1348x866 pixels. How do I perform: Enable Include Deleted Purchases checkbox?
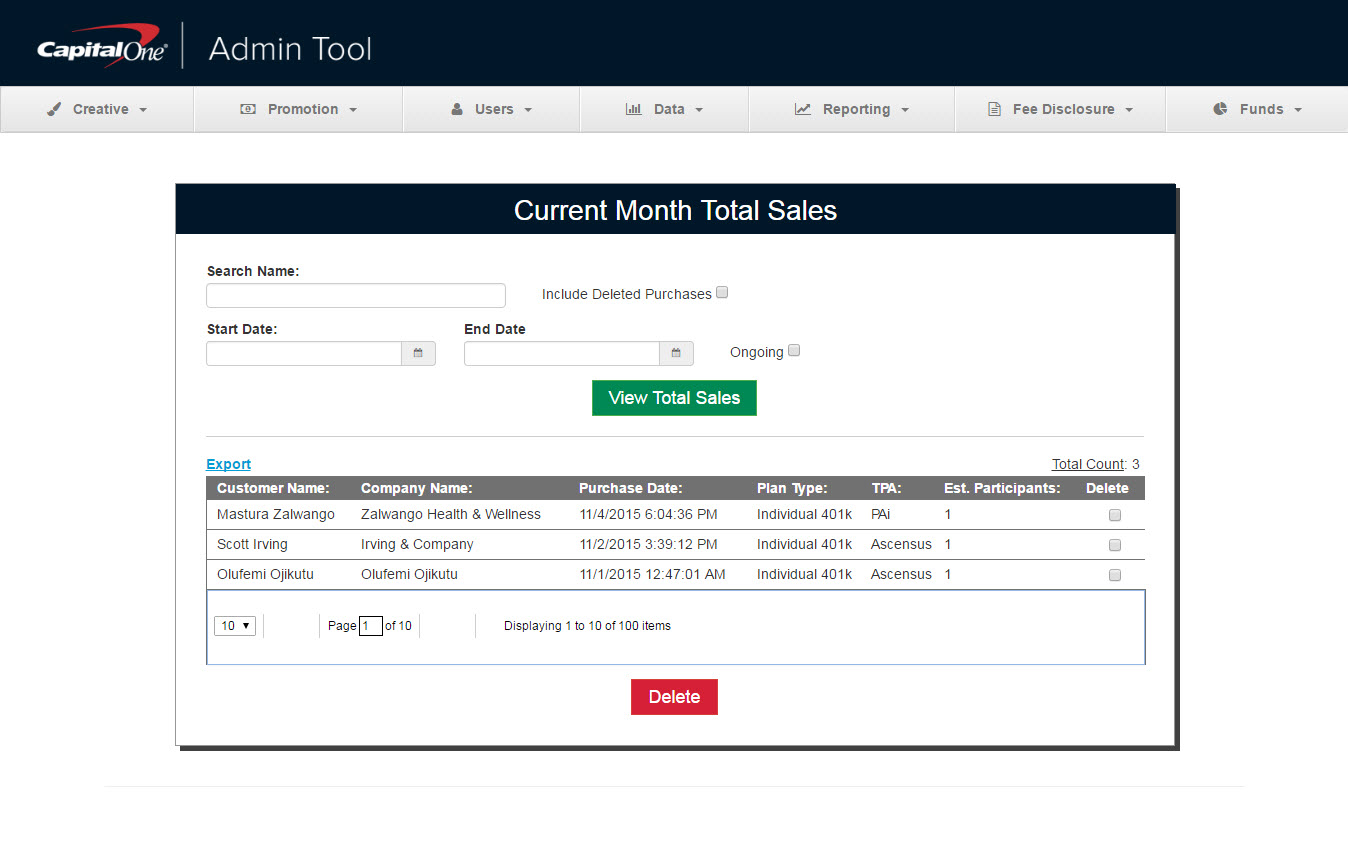pos(722,293)
